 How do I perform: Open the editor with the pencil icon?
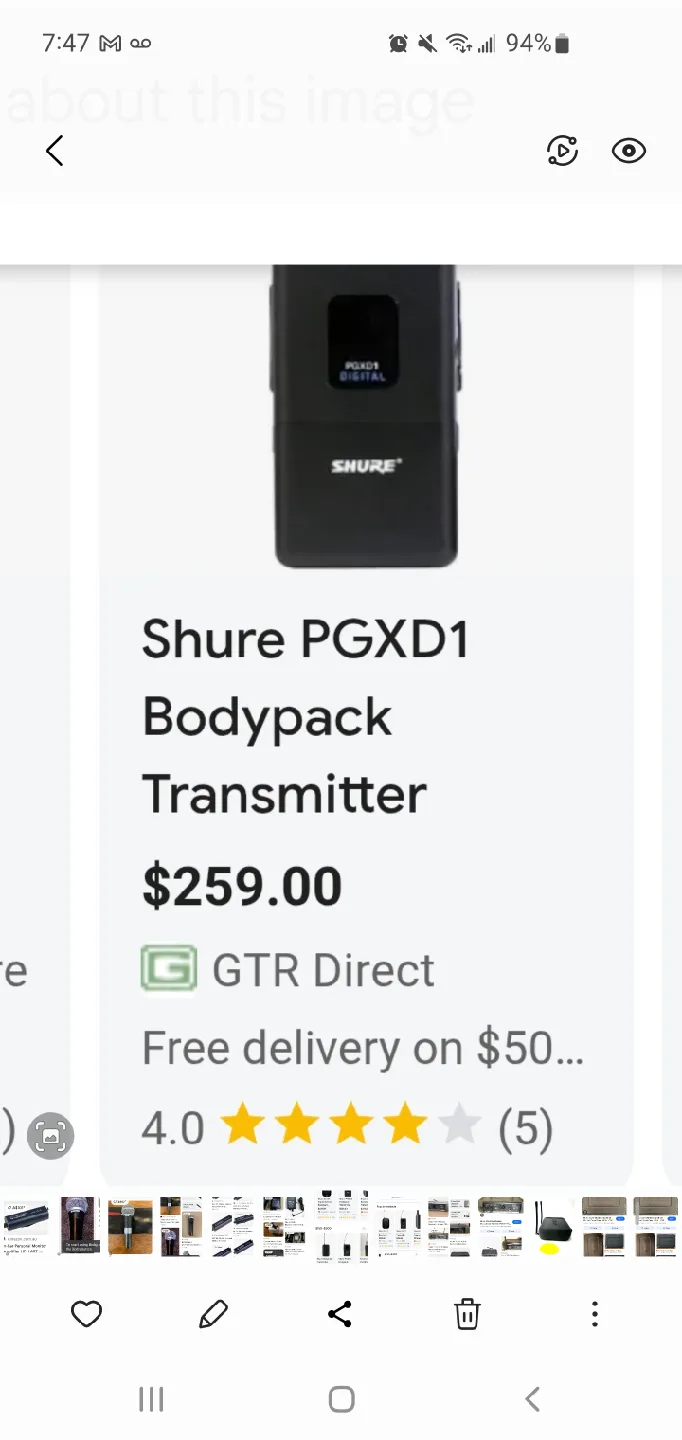(x=213, y=1314)
